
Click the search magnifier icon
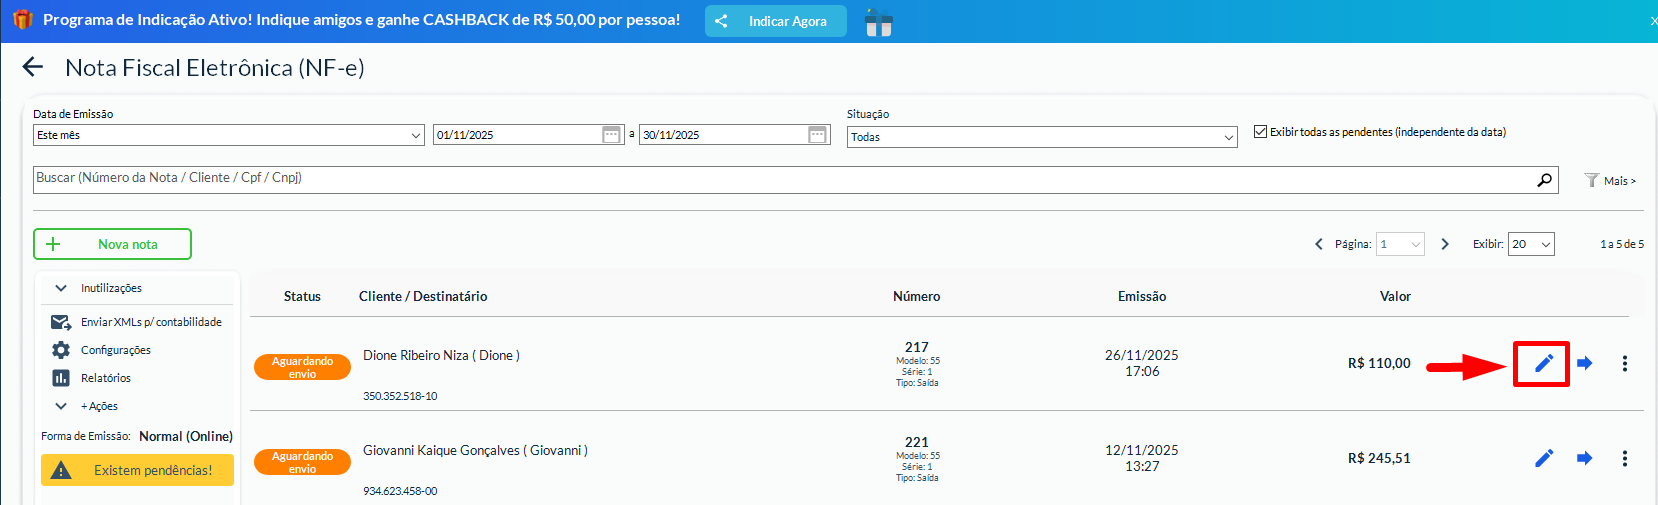[1544, 179]
